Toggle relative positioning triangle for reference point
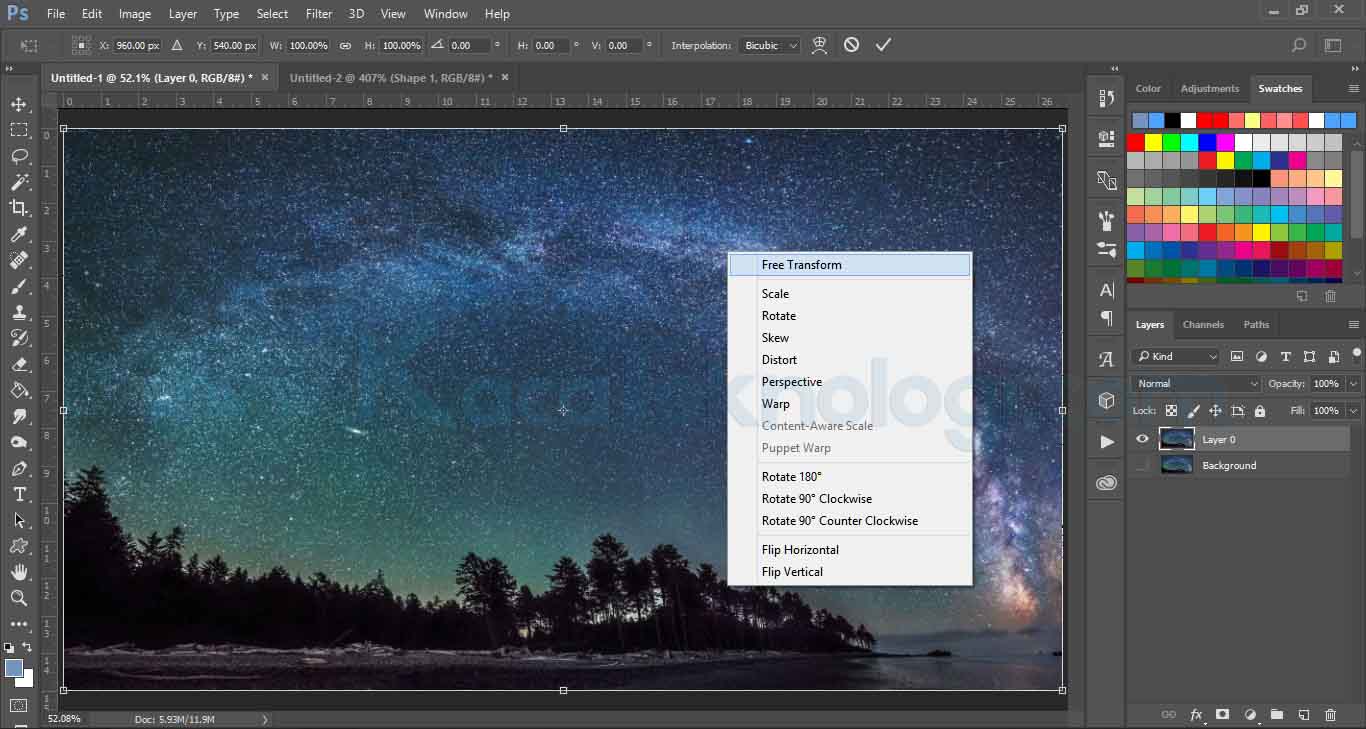The height and width of the screenshot is (729, 1366). coord(177,45)
